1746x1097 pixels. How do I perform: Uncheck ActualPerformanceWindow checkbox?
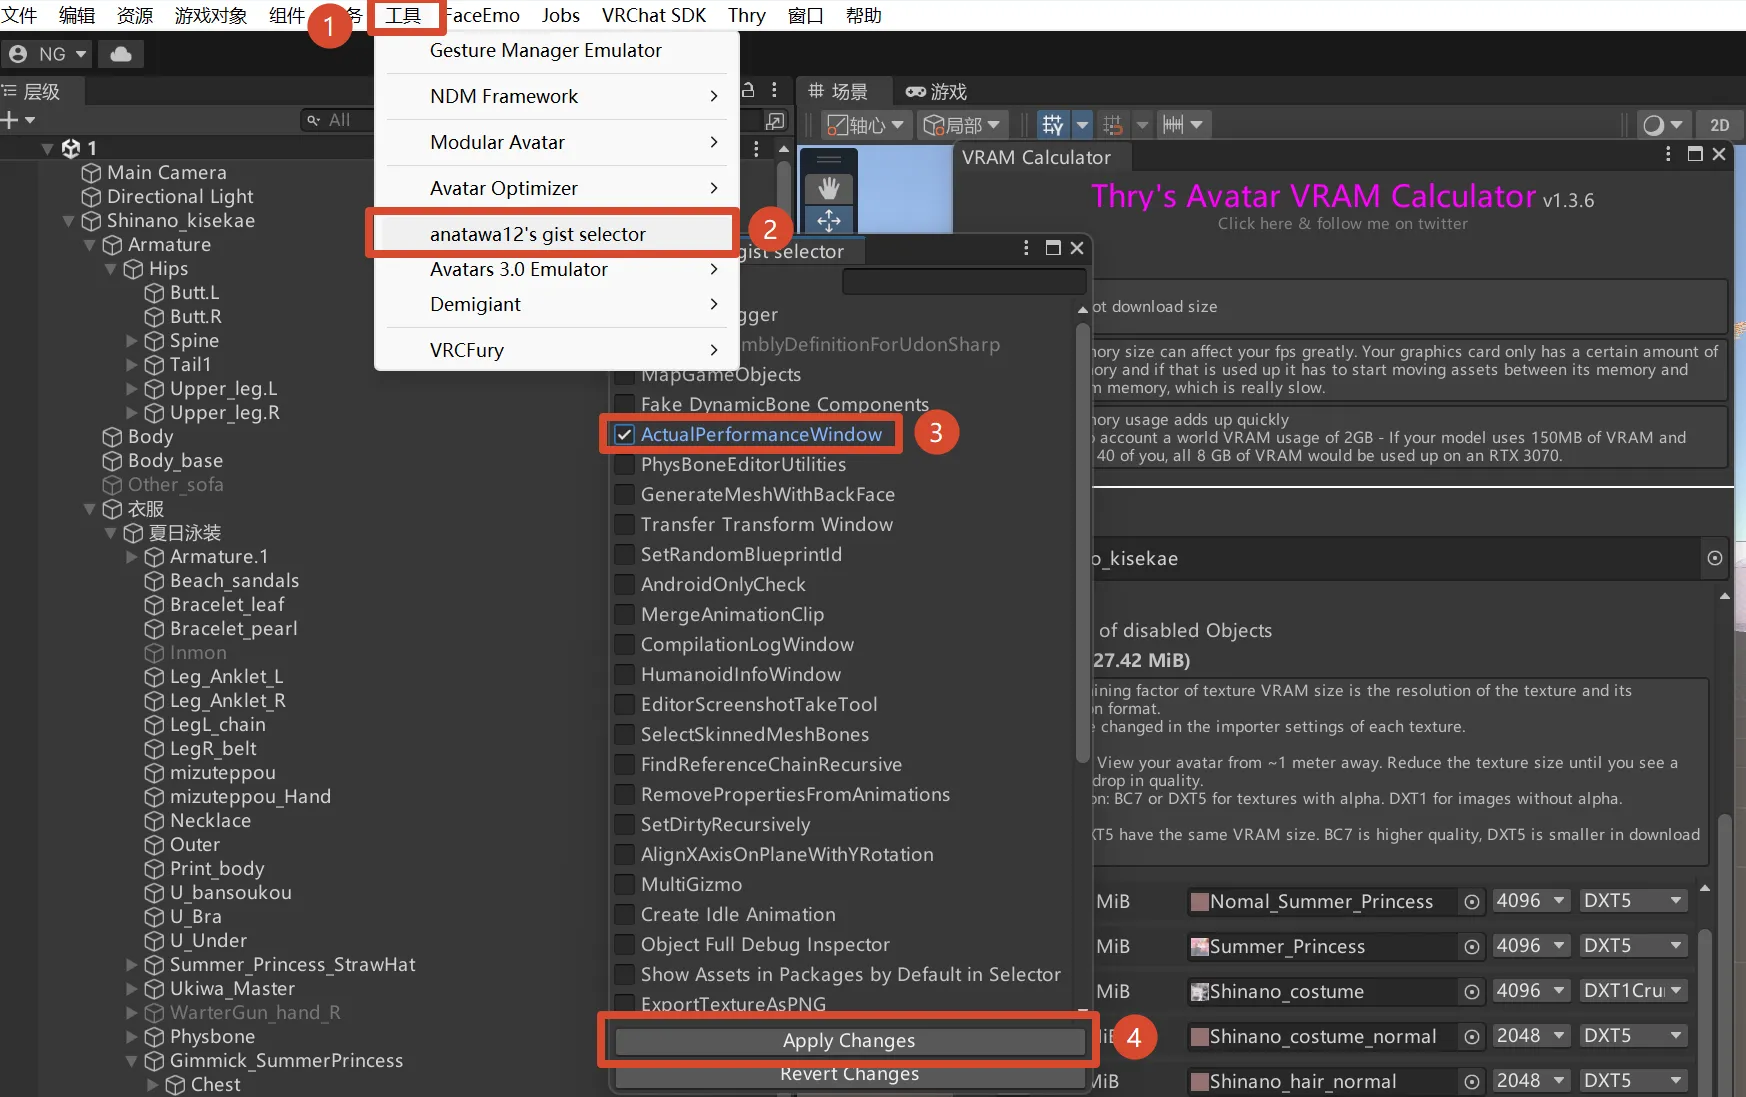pos(624,435)
